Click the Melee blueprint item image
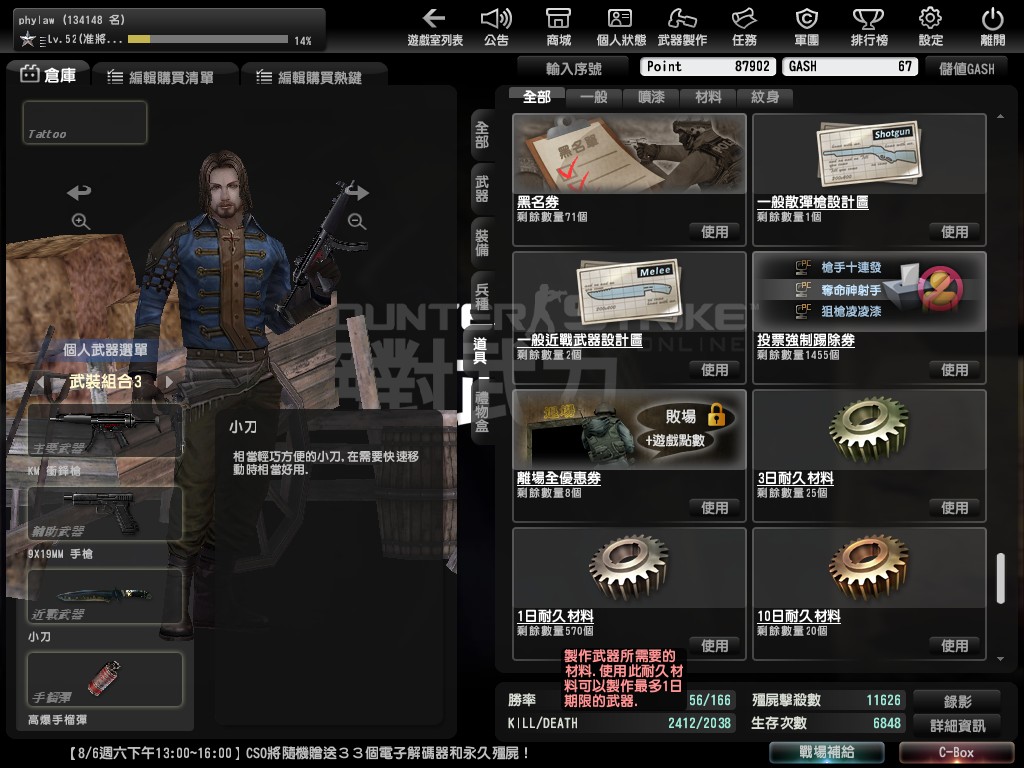This screenshot has width=1024, height=768. click(630, 292)
